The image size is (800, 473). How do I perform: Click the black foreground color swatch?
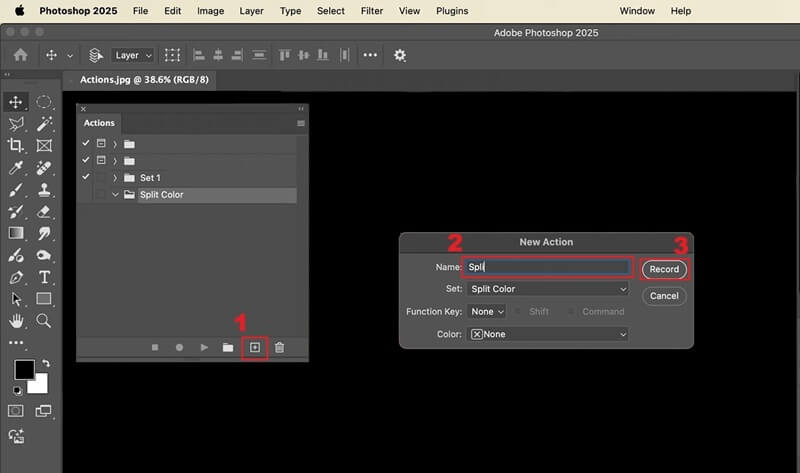click(23, 369)
